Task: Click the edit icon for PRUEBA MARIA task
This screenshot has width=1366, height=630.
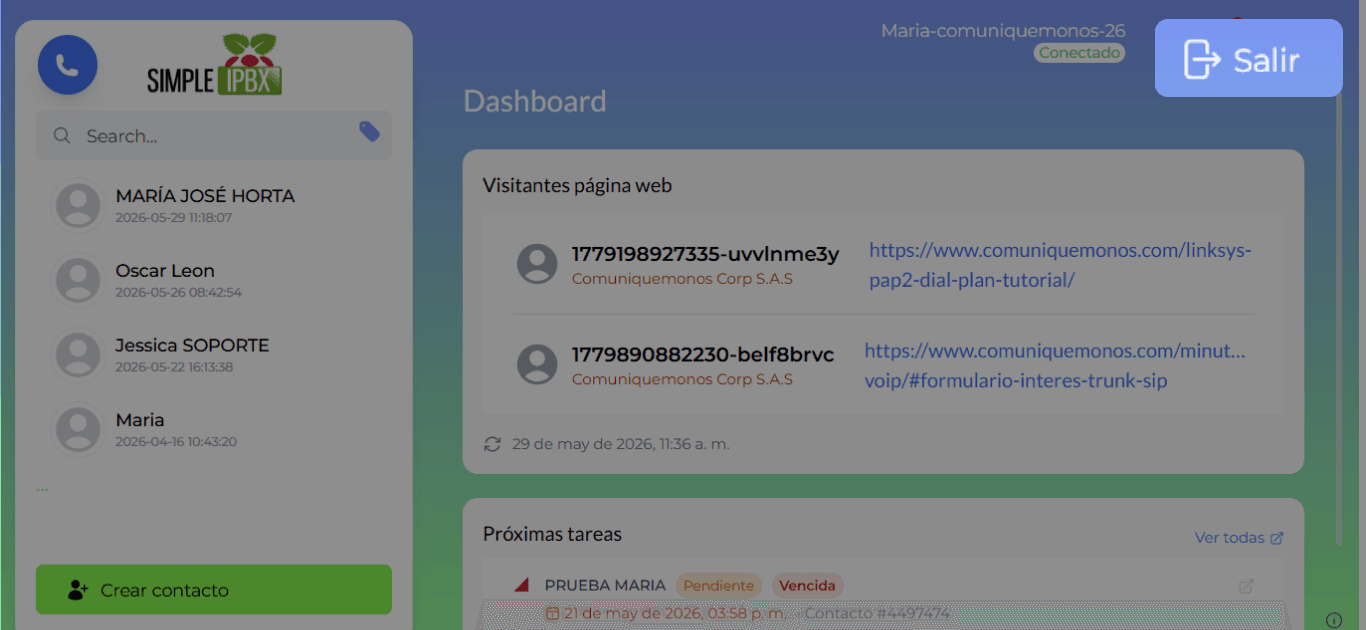Action: pos(1246,586)
